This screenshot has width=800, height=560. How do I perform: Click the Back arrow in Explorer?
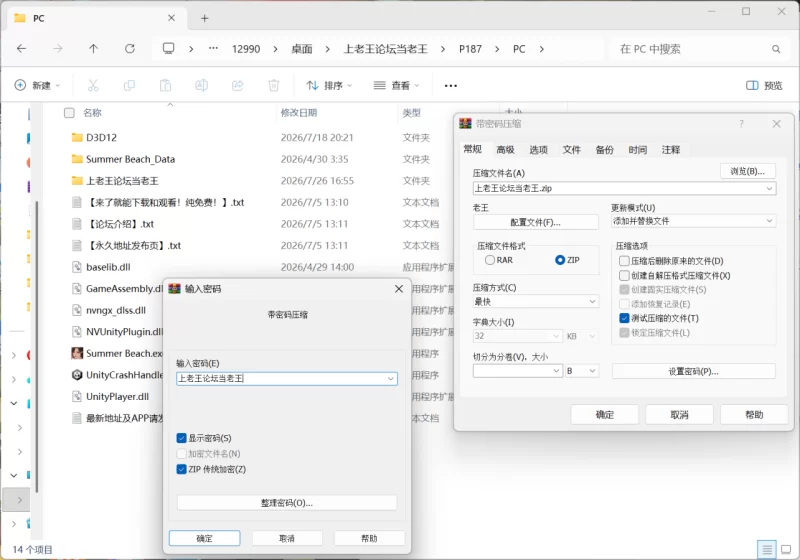pyautogui.click(x=21, y=48)
